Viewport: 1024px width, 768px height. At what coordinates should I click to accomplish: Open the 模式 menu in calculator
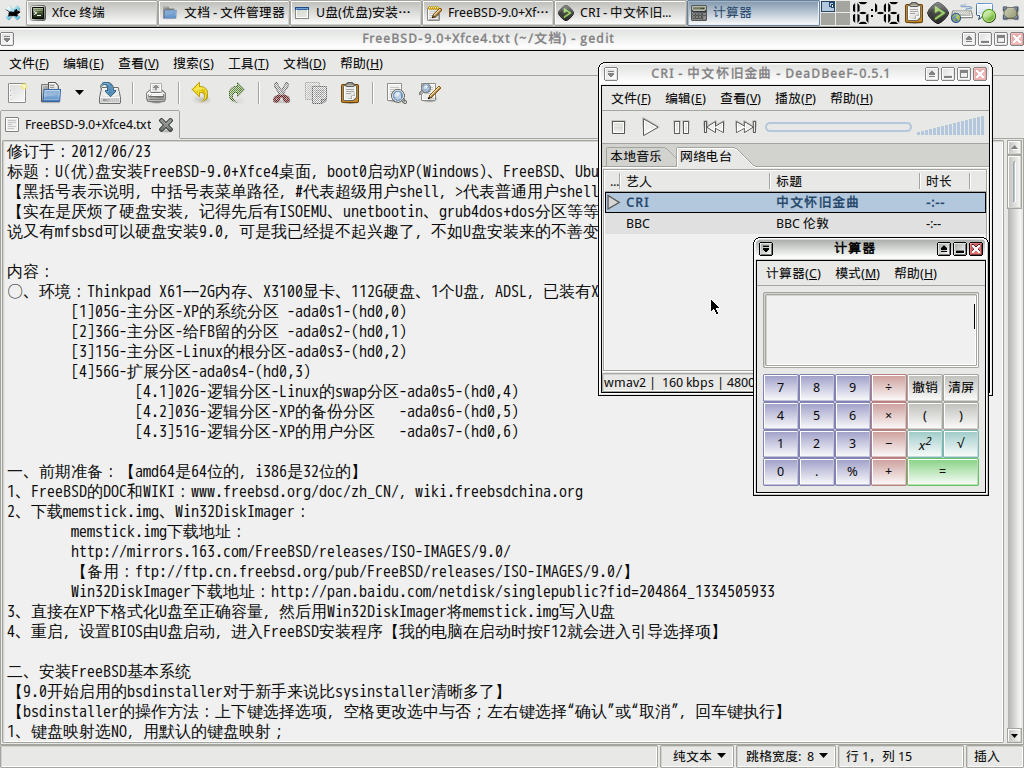point(857,274)
